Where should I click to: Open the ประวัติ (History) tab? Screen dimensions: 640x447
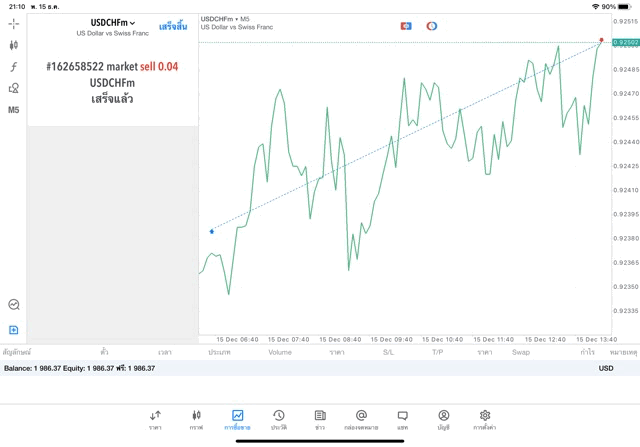tap(278, 419)
